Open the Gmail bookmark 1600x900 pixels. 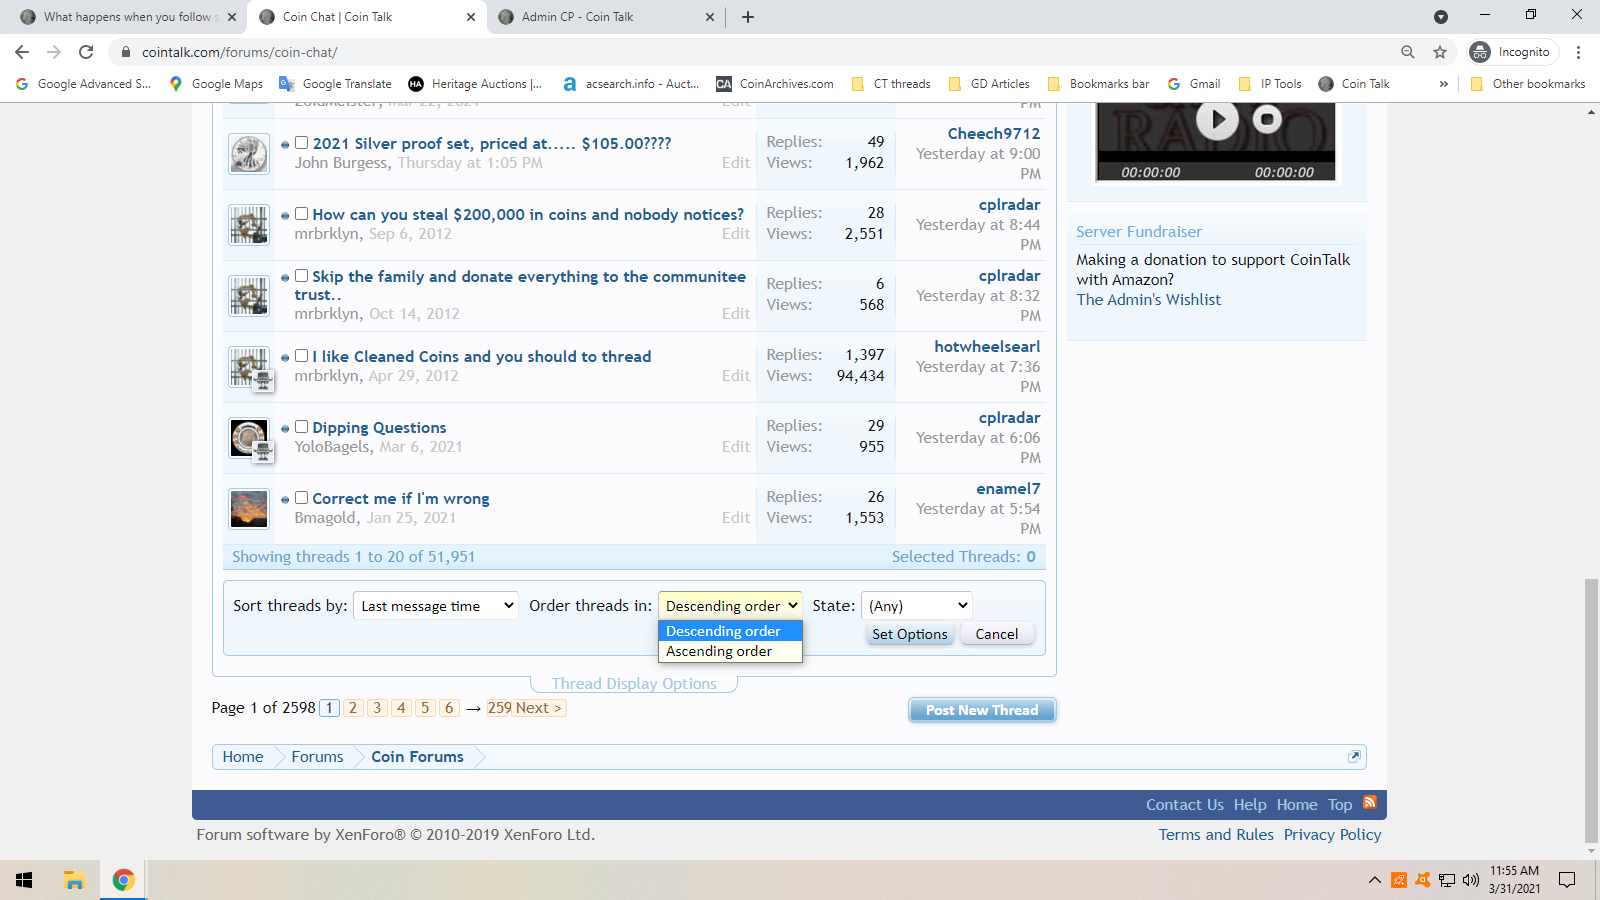point(1194,84)
